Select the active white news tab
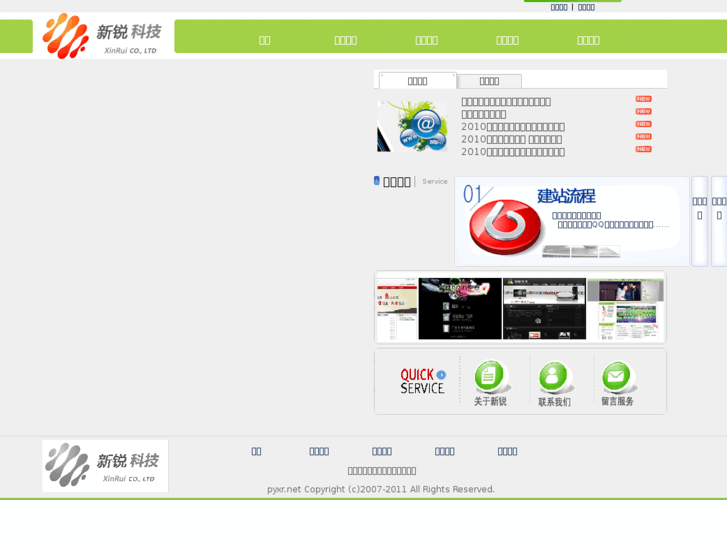The image size is (727, 545). [x=418, y=81]
